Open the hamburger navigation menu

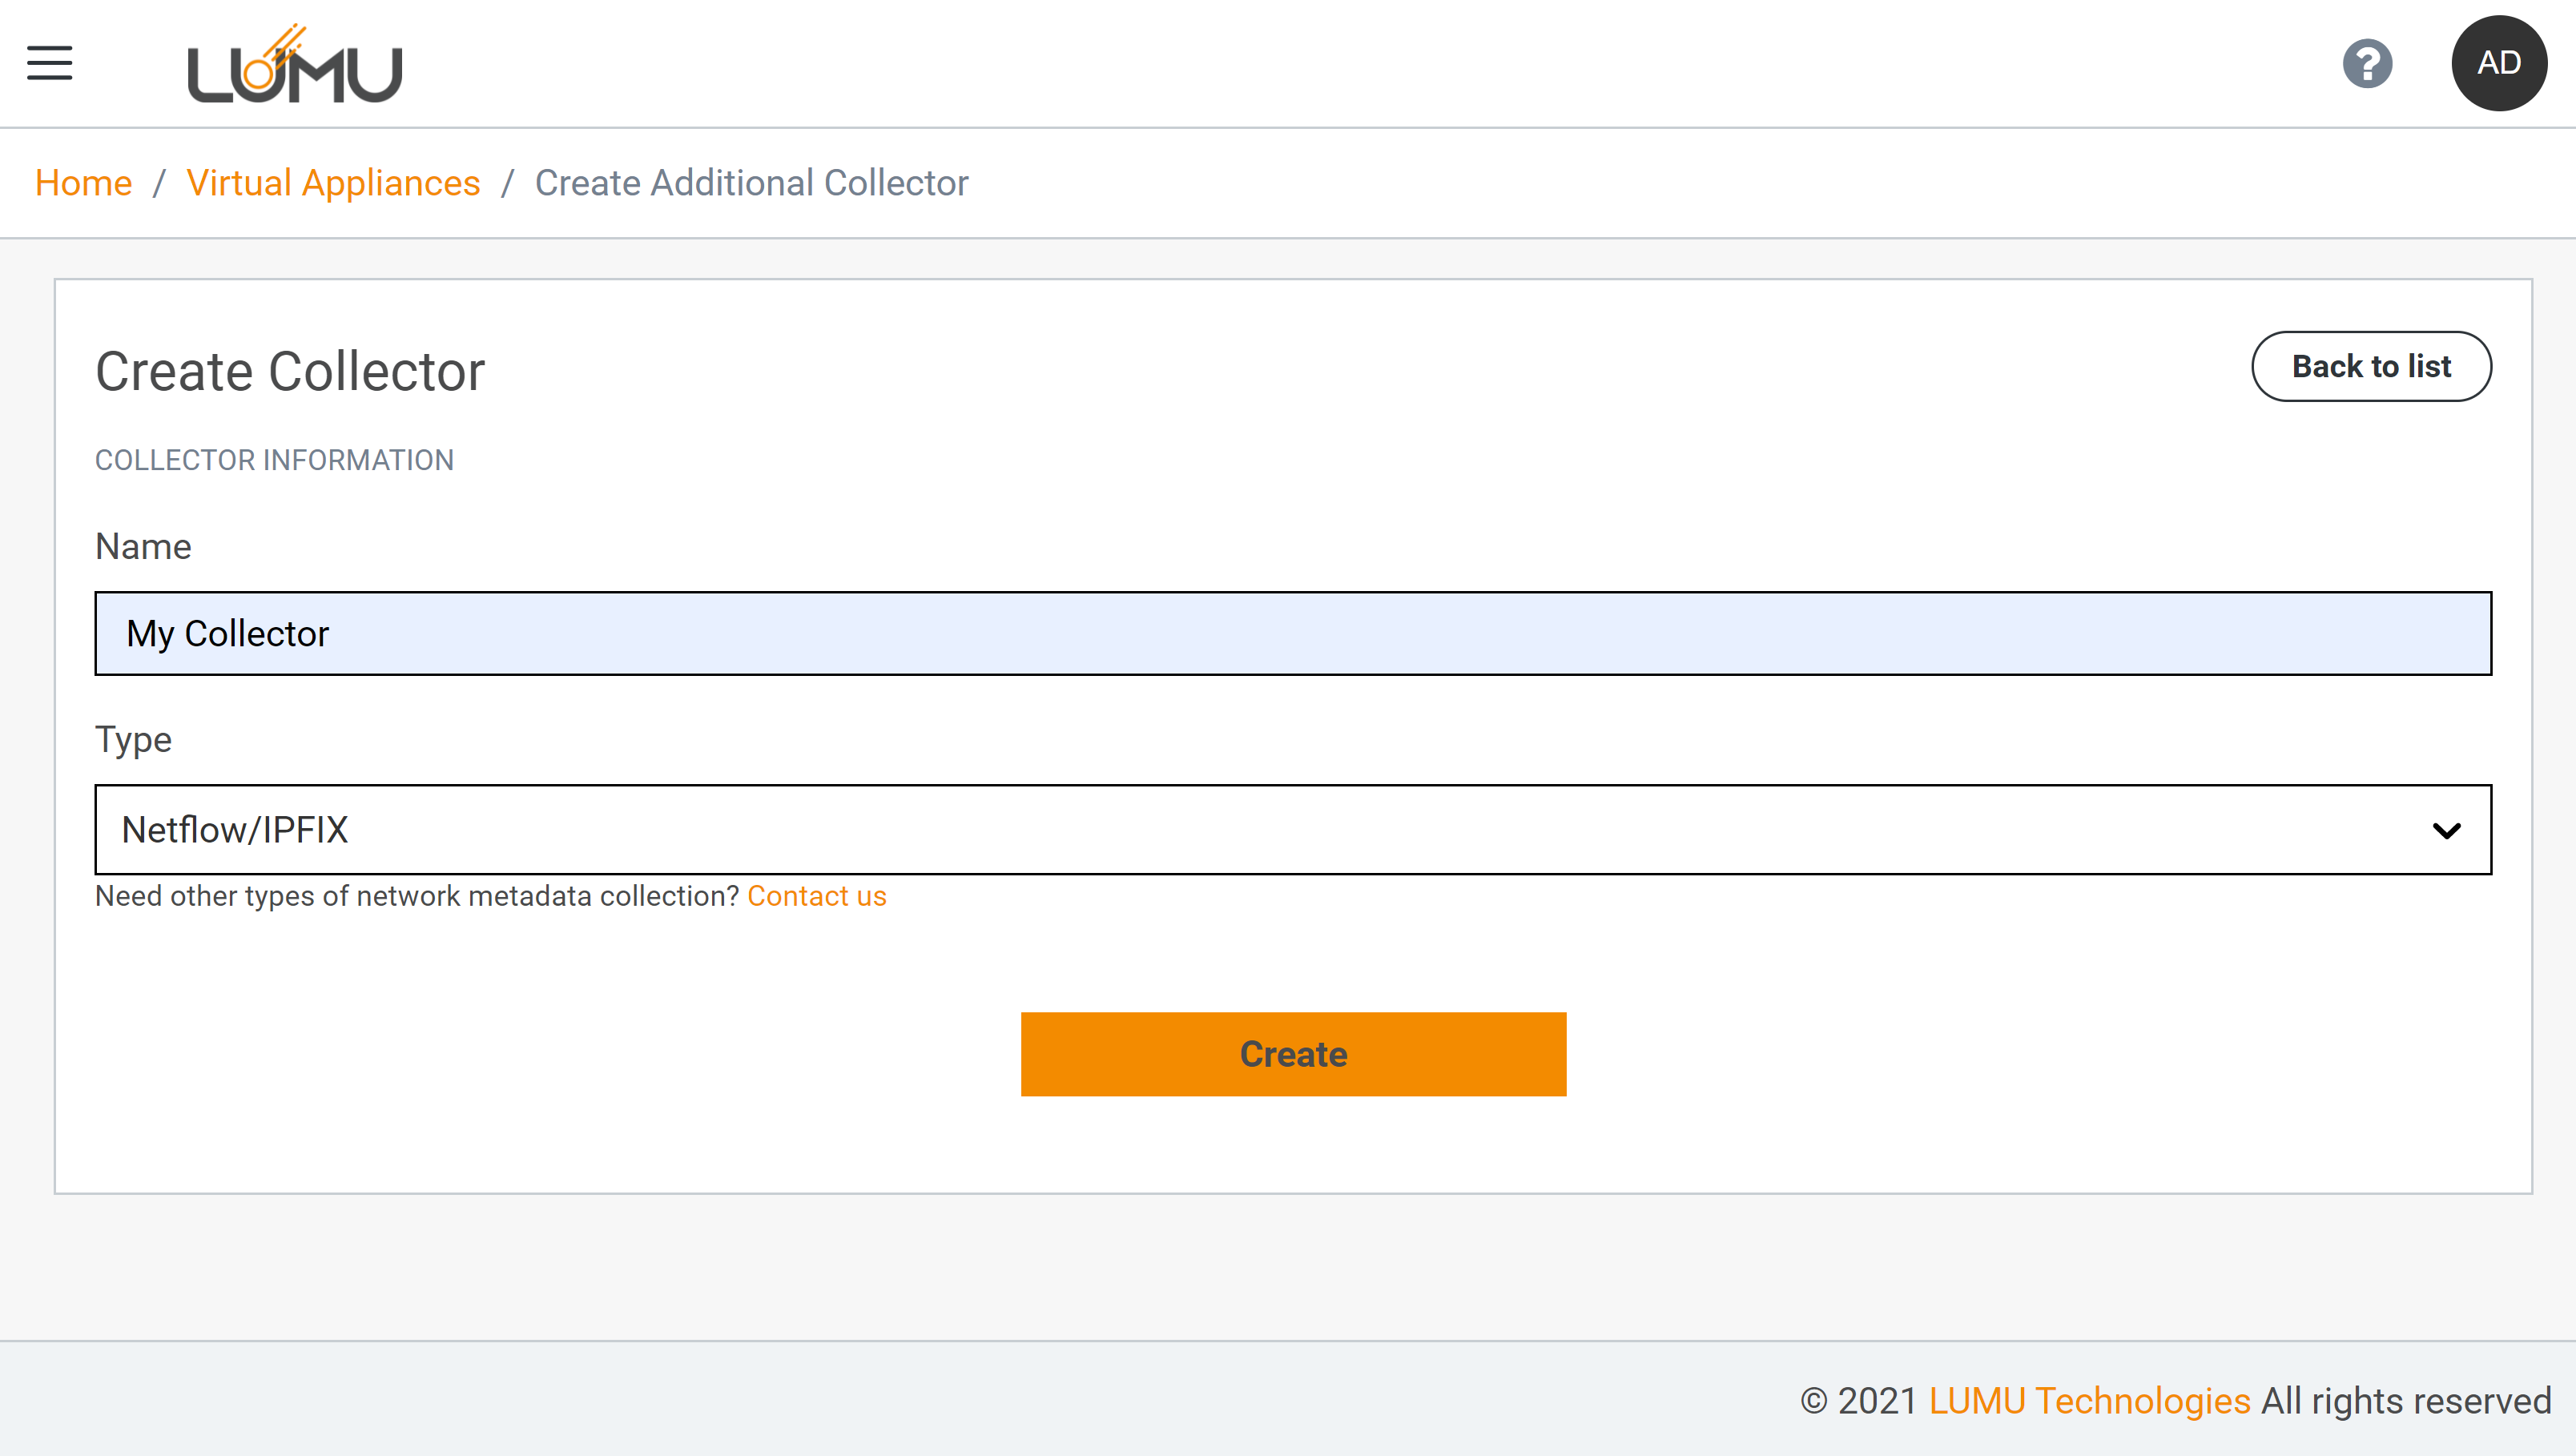pyautogui.click(x=49, y=62)
